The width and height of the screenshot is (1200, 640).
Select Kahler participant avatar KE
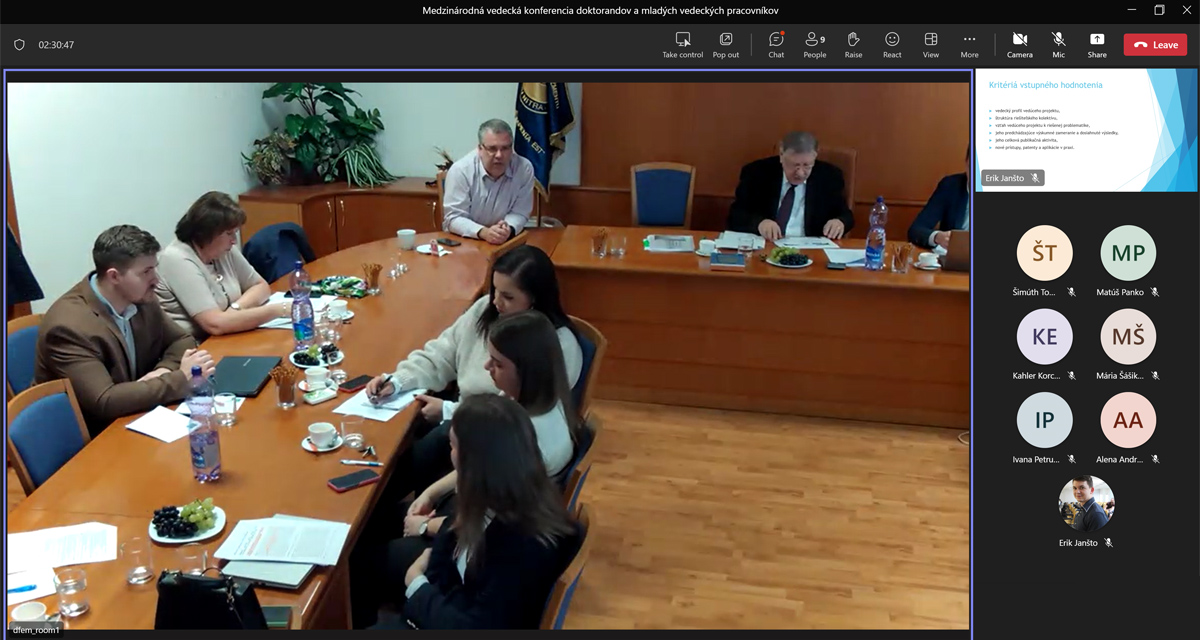coord(1044,337)
